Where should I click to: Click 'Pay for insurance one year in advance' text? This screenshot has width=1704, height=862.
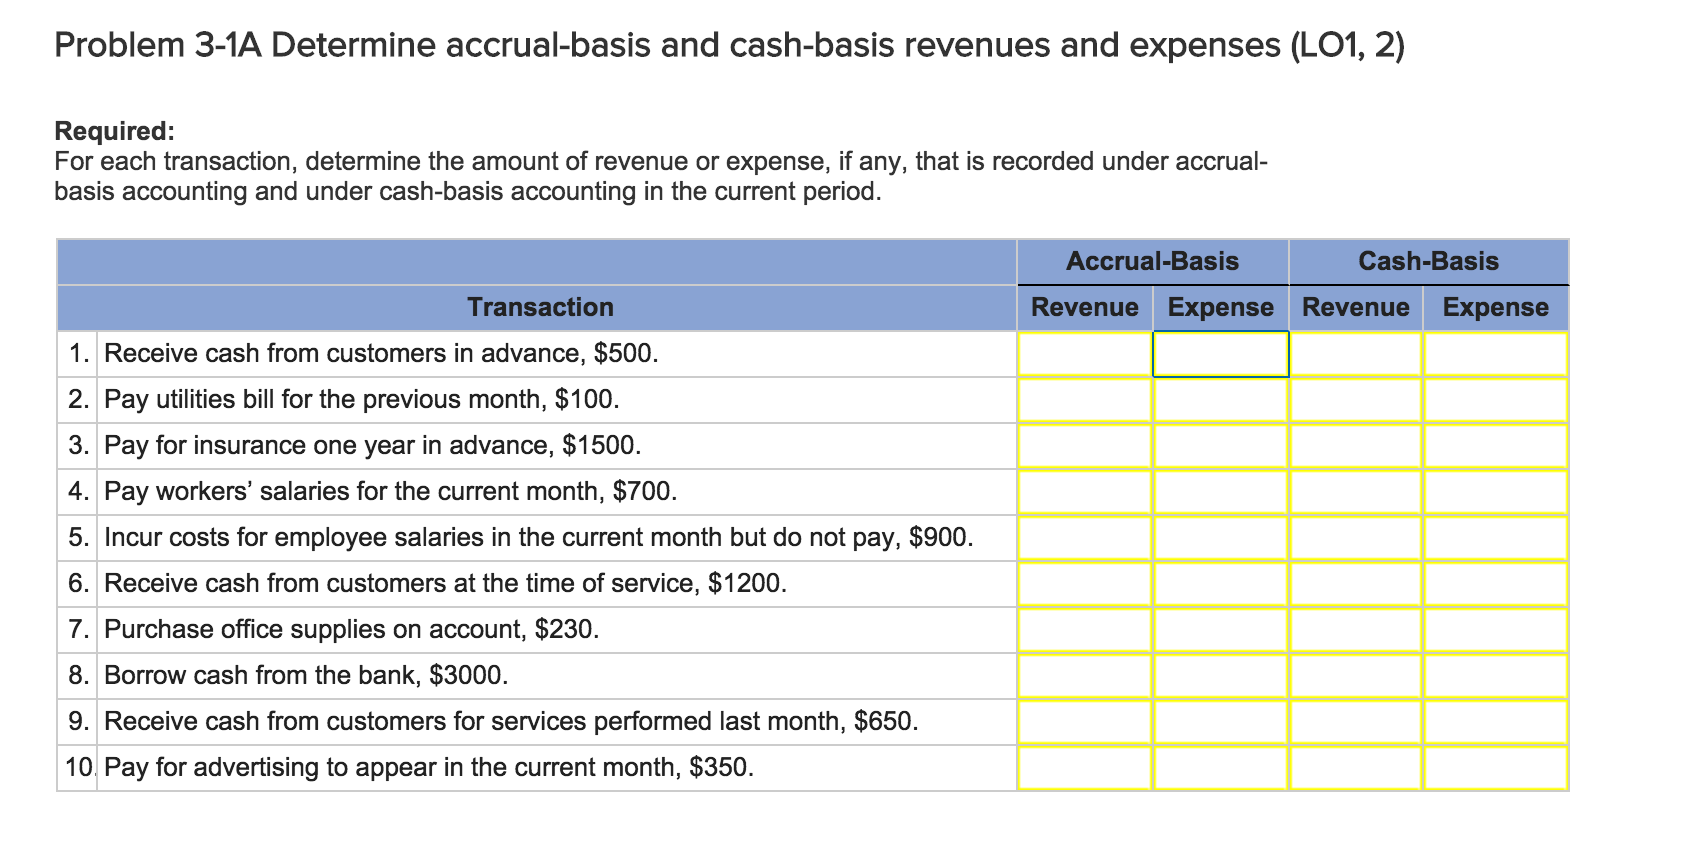click(x=328, y=446)
